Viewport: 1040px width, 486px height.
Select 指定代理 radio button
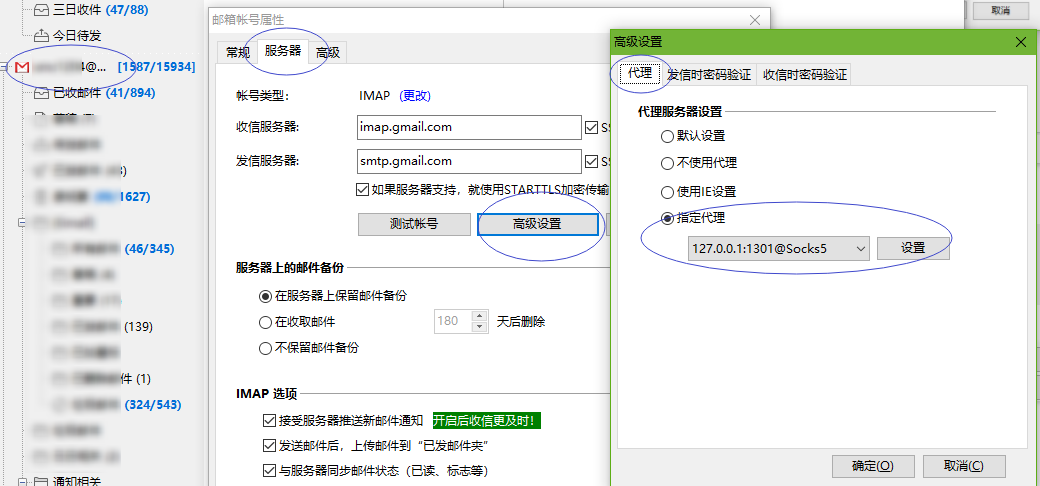point(667,218)
